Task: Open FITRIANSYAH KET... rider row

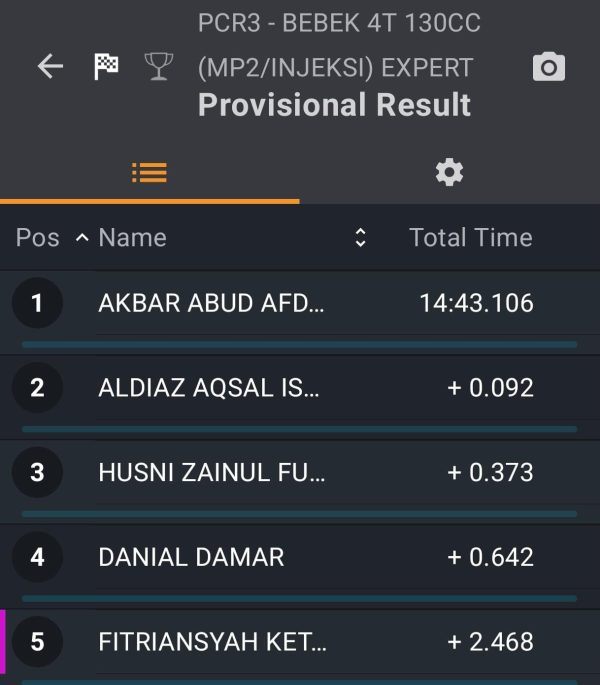Action: coord(300,642)
